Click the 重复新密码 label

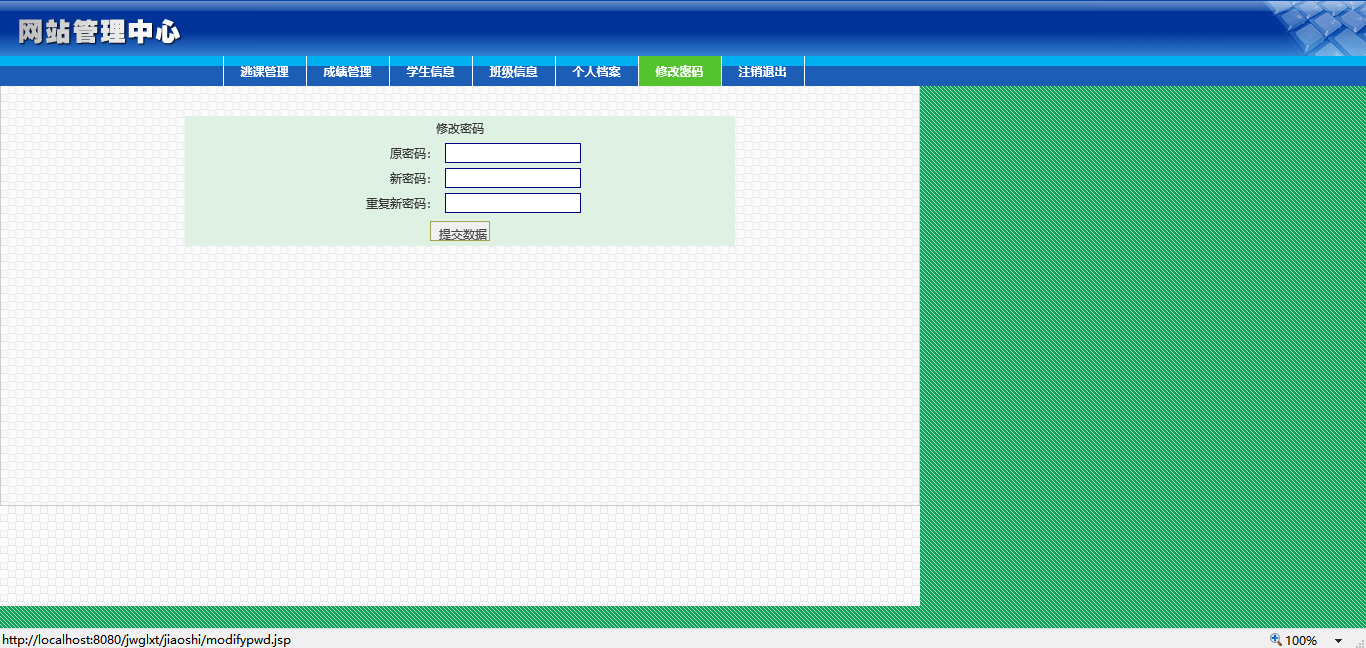(398, 203)
